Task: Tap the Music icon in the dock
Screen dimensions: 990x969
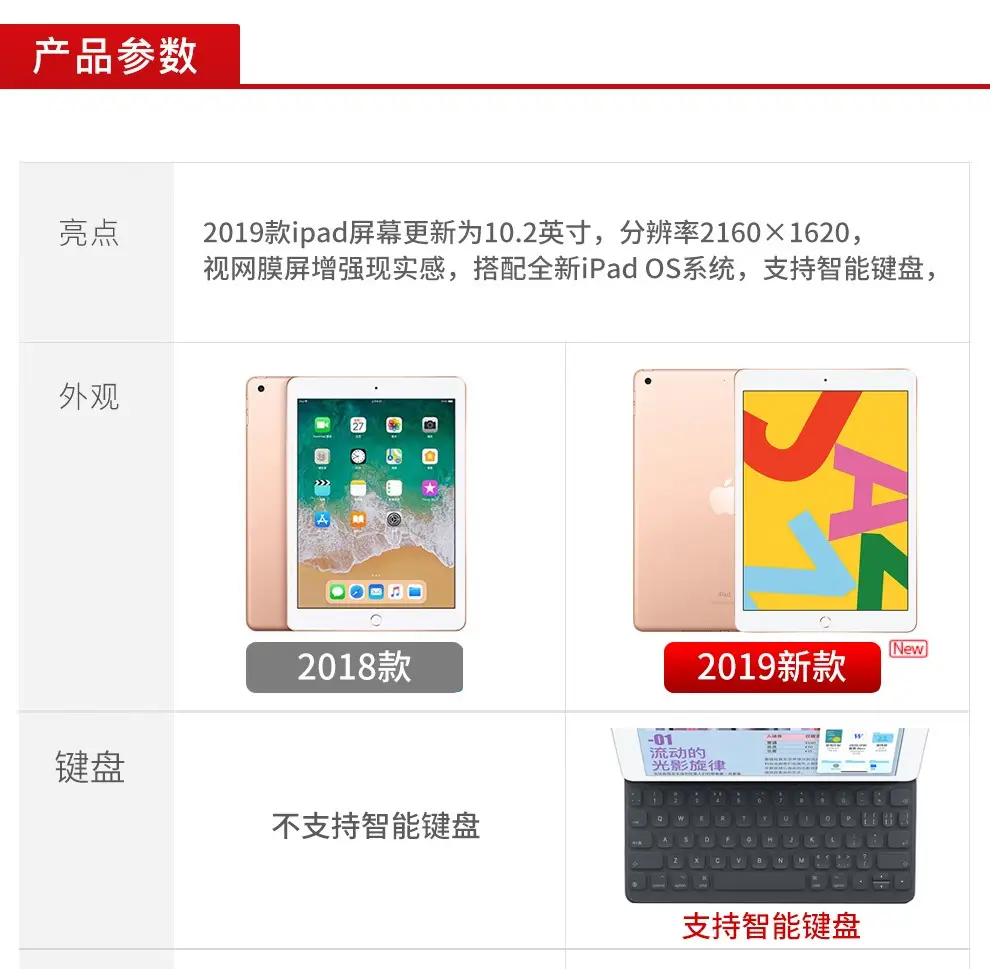Action: (395, 592)
